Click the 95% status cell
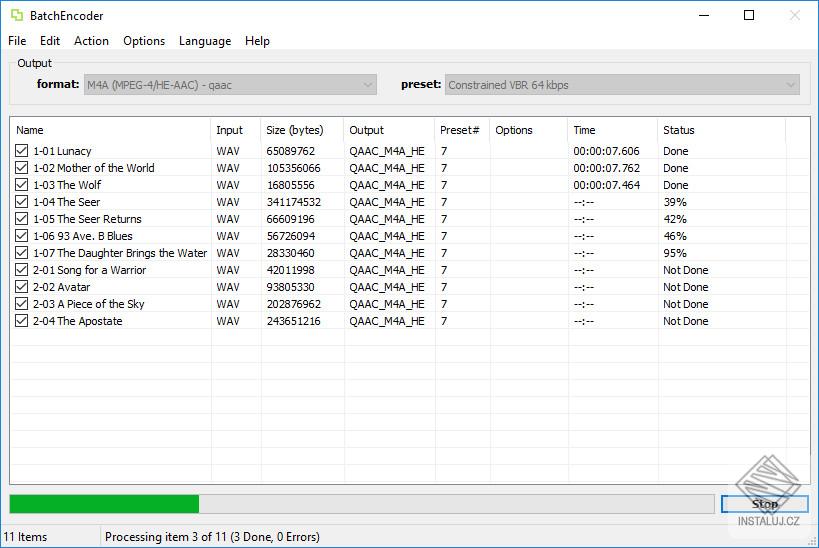The width and height of the screenshot is (819, 548). pos(675,253)
